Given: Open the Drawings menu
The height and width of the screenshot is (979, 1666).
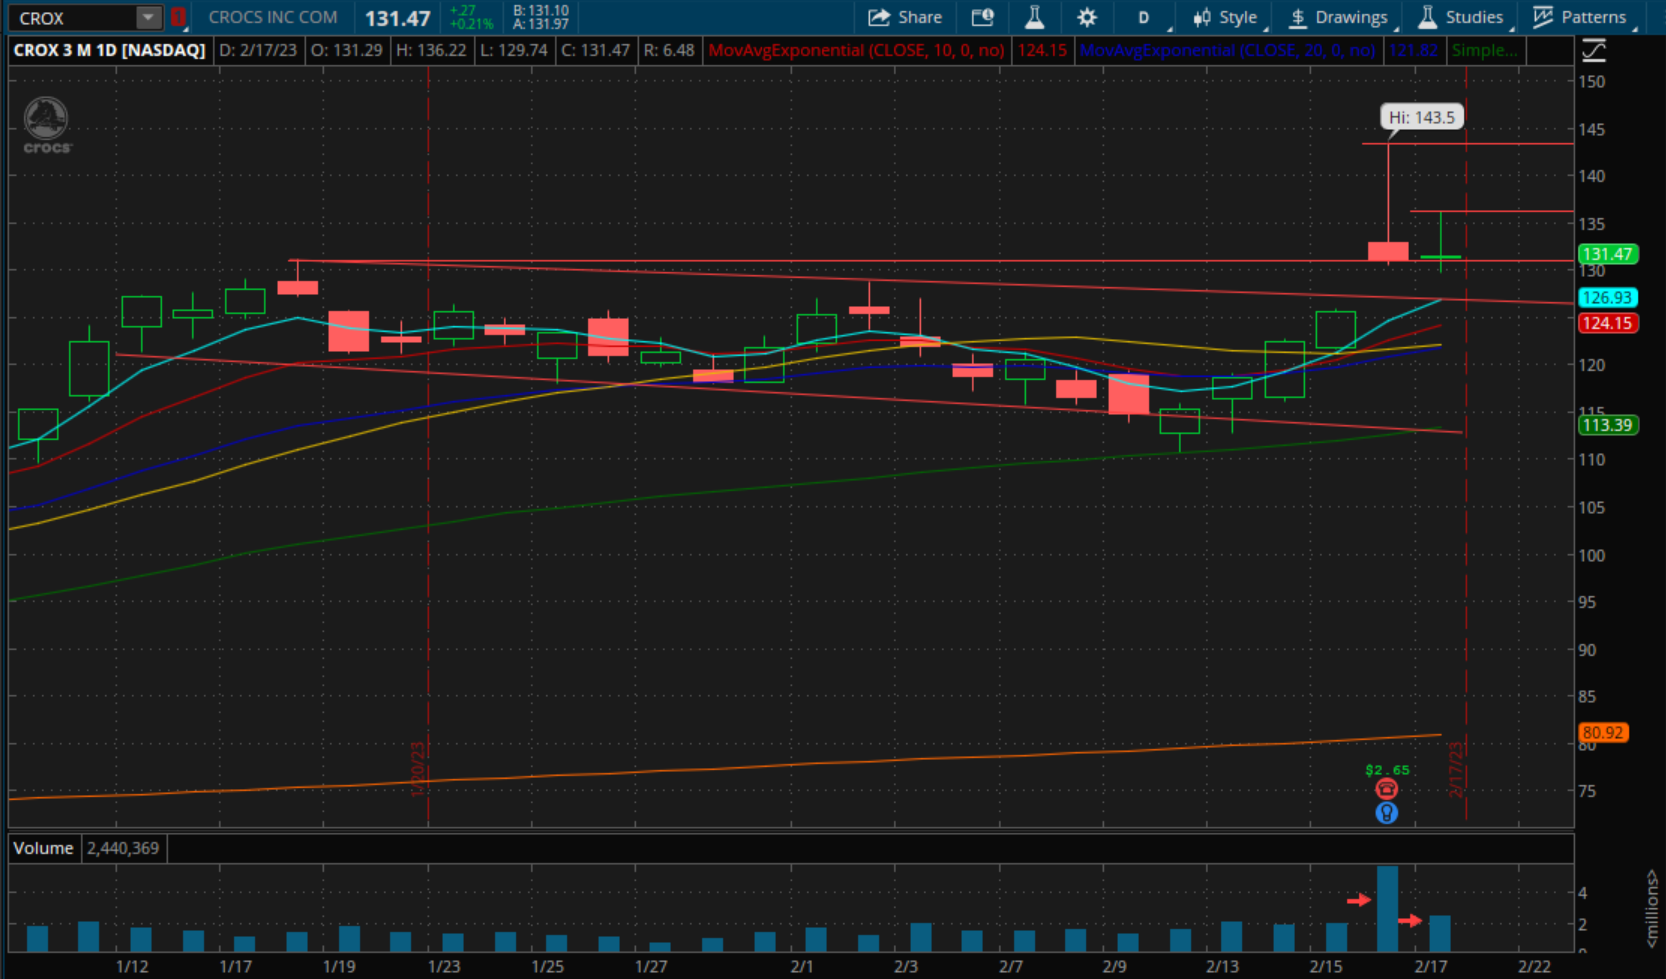Looking at the screenshot, I should tap(1338, 17).
